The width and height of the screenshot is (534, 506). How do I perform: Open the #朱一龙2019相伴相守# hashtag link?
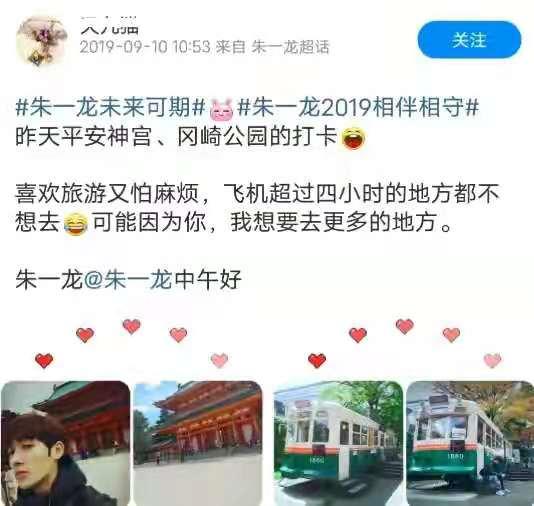pyautogui.click(x=358, y=108)
